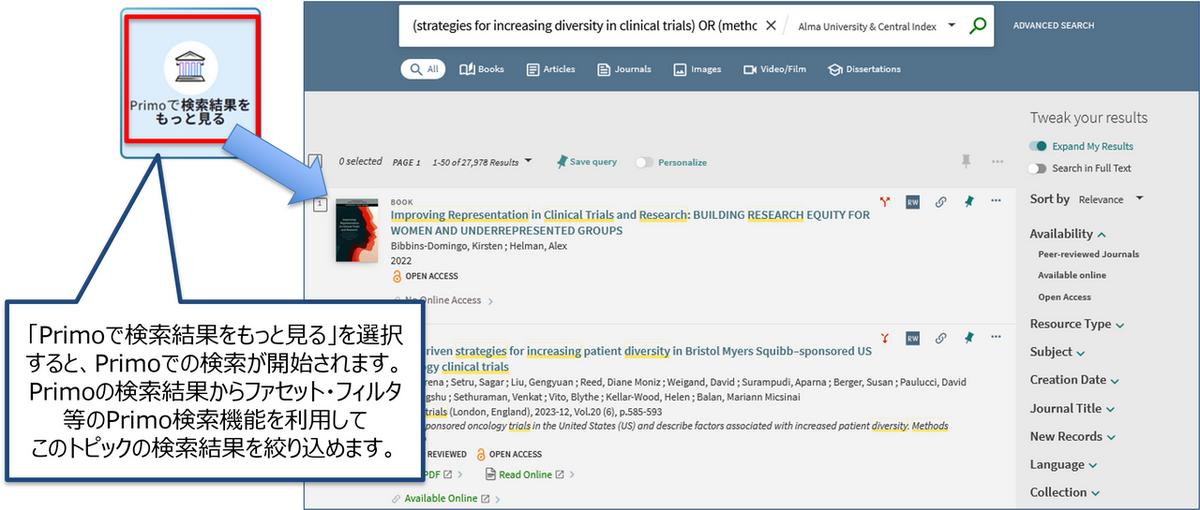Screen dimensions: 1200x510
Task: Expand the Resource Type facet
Action: (1076, 324)
